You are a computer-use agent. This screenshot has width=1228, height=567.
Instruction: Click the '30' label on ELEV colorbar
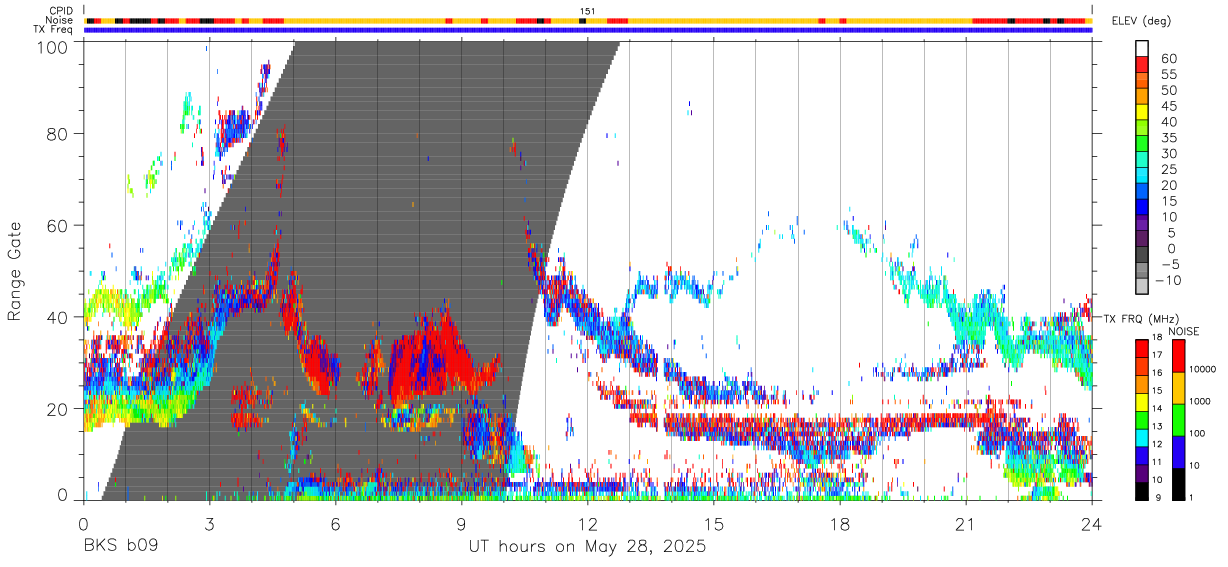coord(1169,154)
